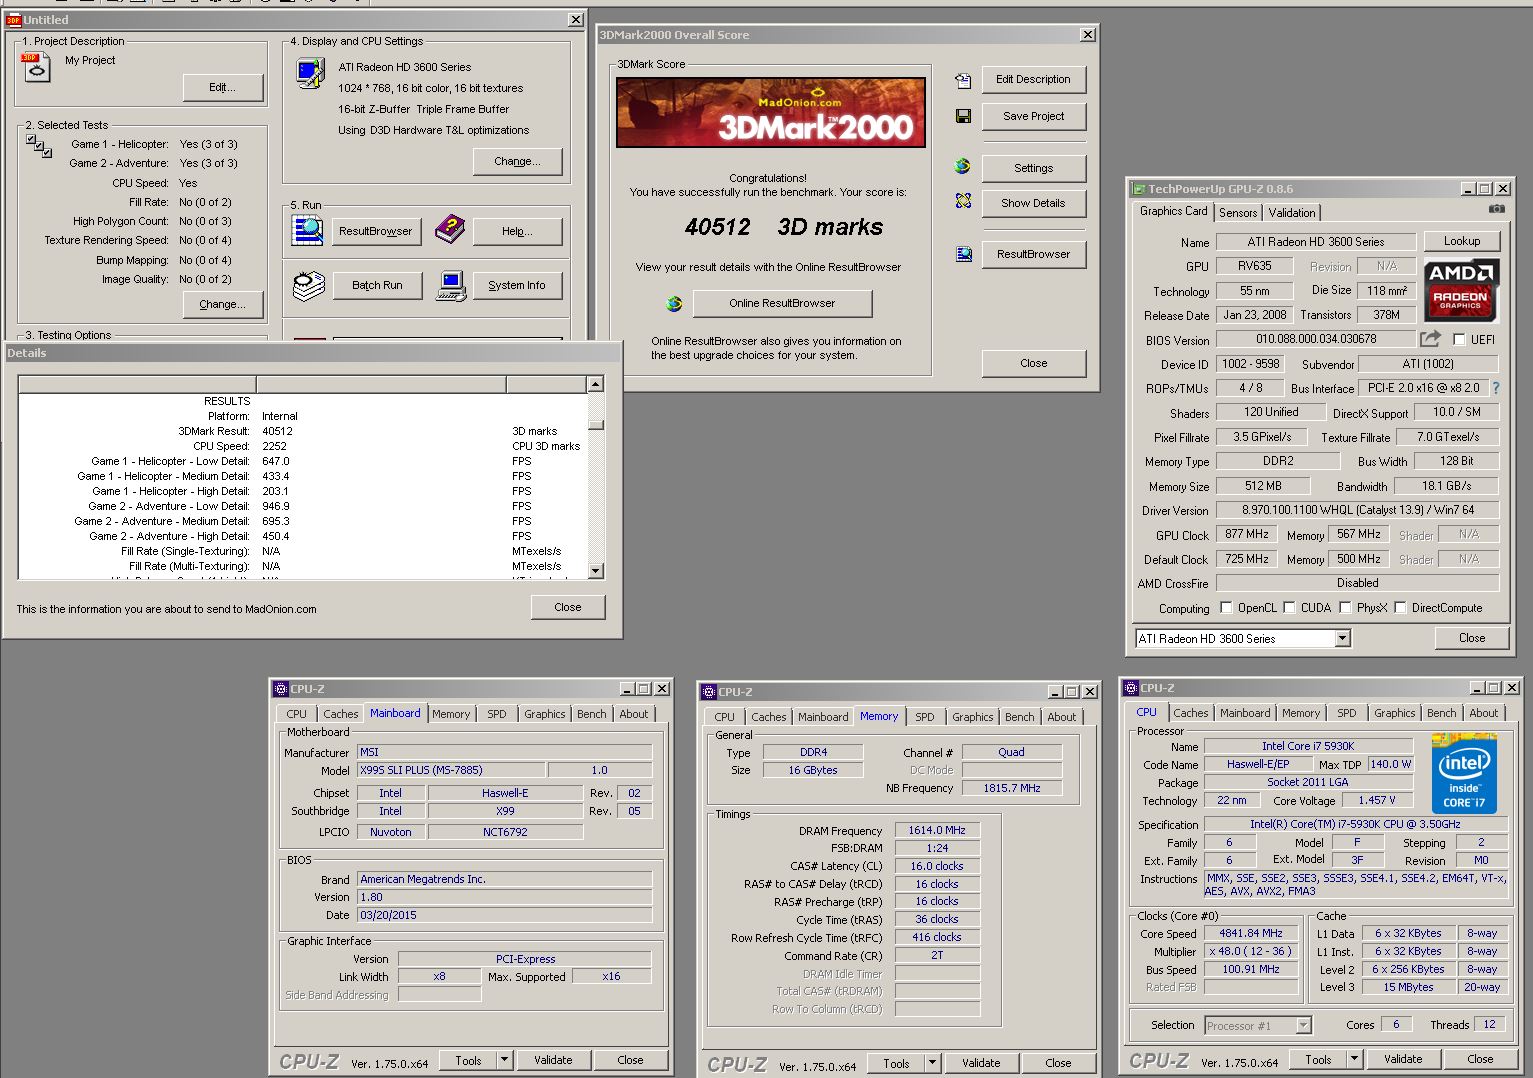Screen dimensions: 1533x1078
Task: Click the Lookup button in GPU-Z
Action: point(1461,241)
